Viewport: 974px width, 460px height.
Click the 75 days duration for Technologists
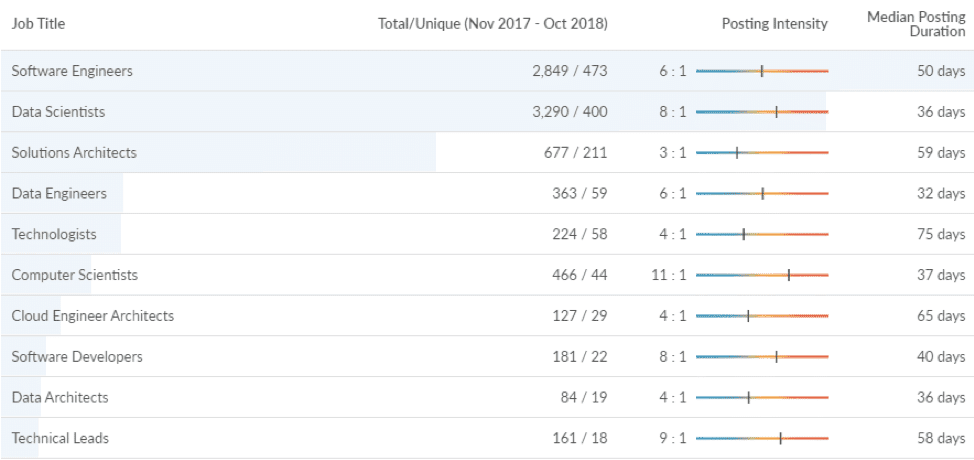click(x=941, y=235)
